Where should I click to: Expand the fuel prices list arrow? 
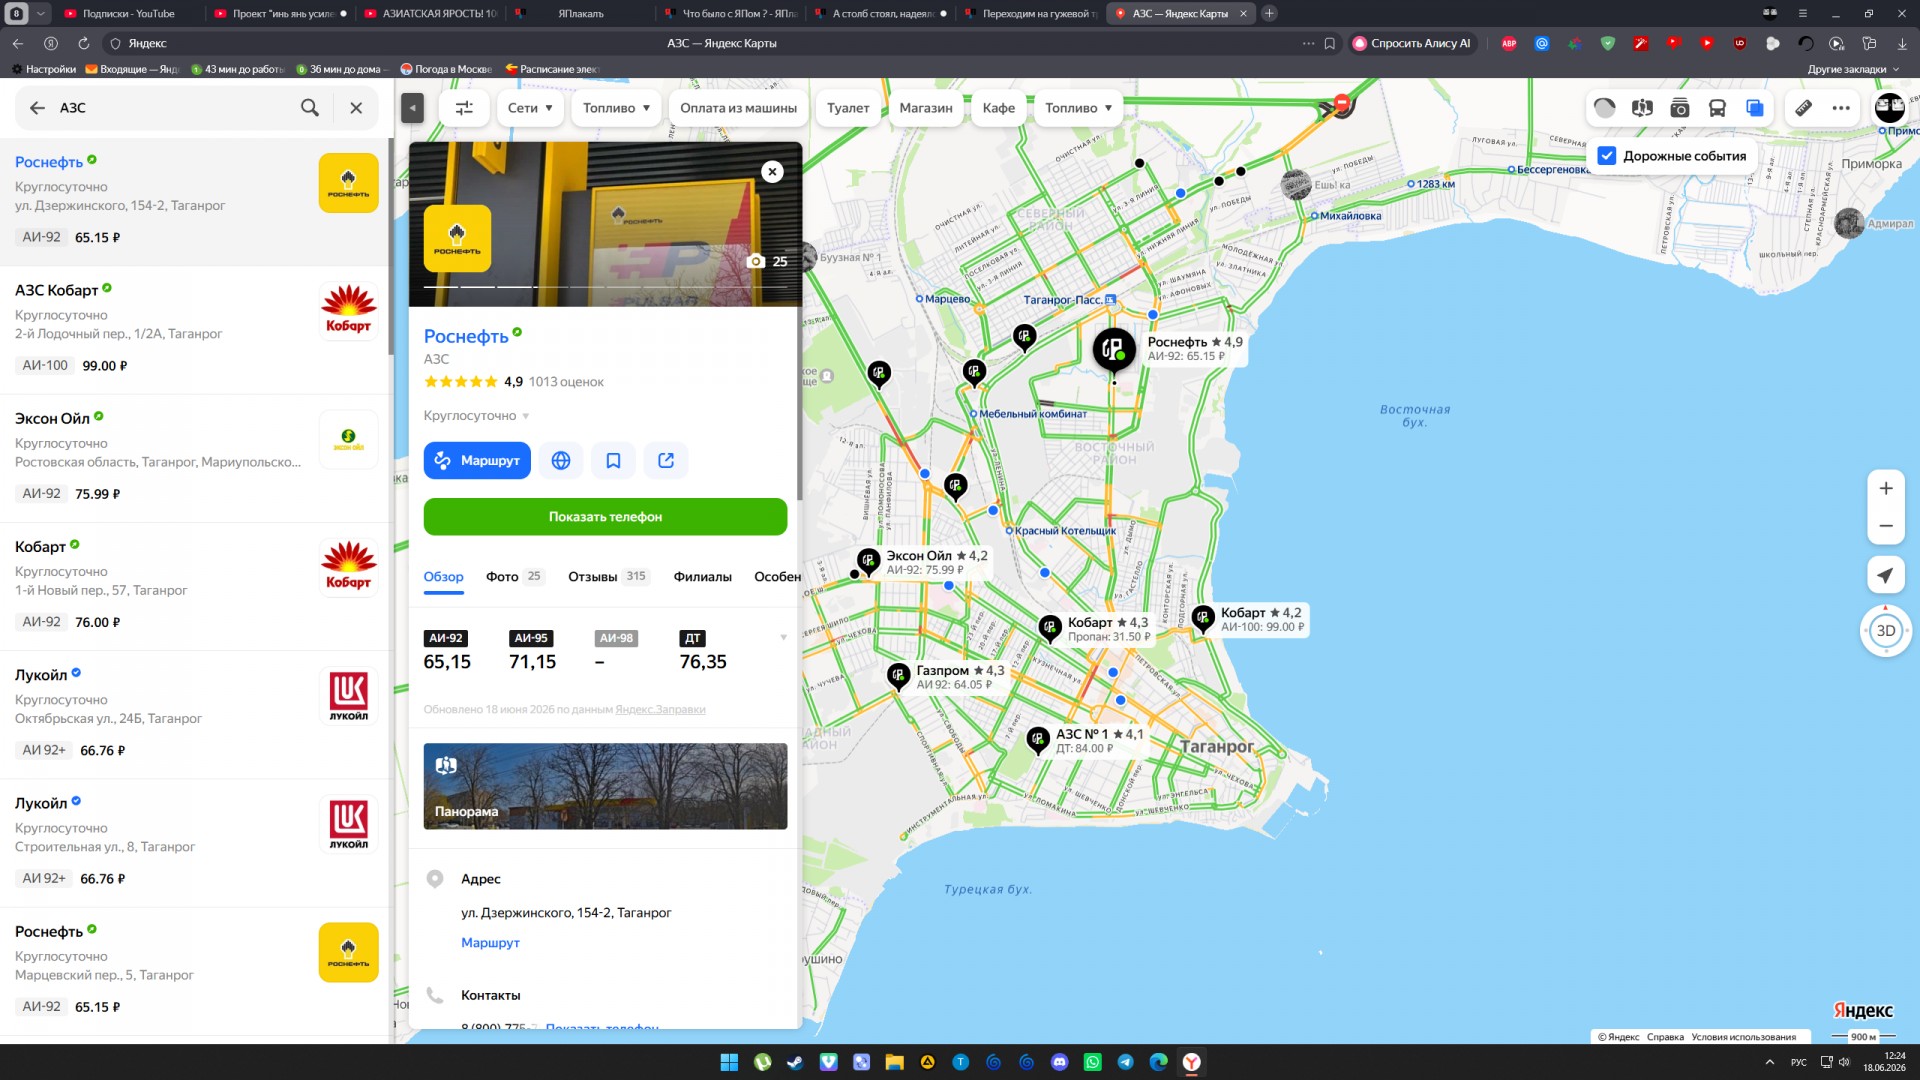pyautogui.click(x=783, y=638)
